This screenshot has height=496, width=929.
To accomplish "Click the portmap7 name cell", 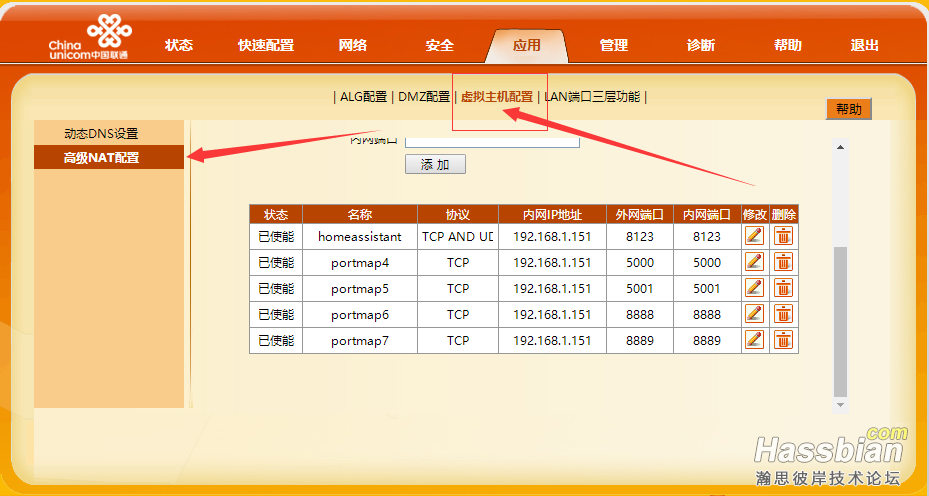I will coord(360,341).
